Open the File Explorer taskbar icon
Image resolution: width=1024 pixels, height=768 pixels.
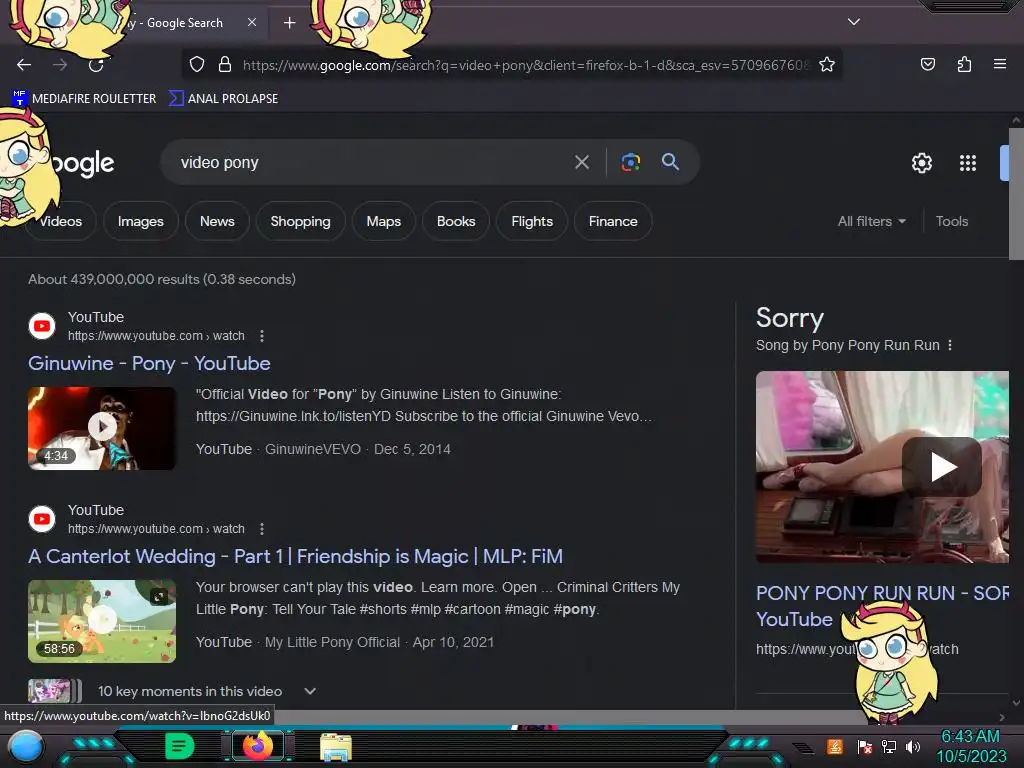[x=336, y=747]
